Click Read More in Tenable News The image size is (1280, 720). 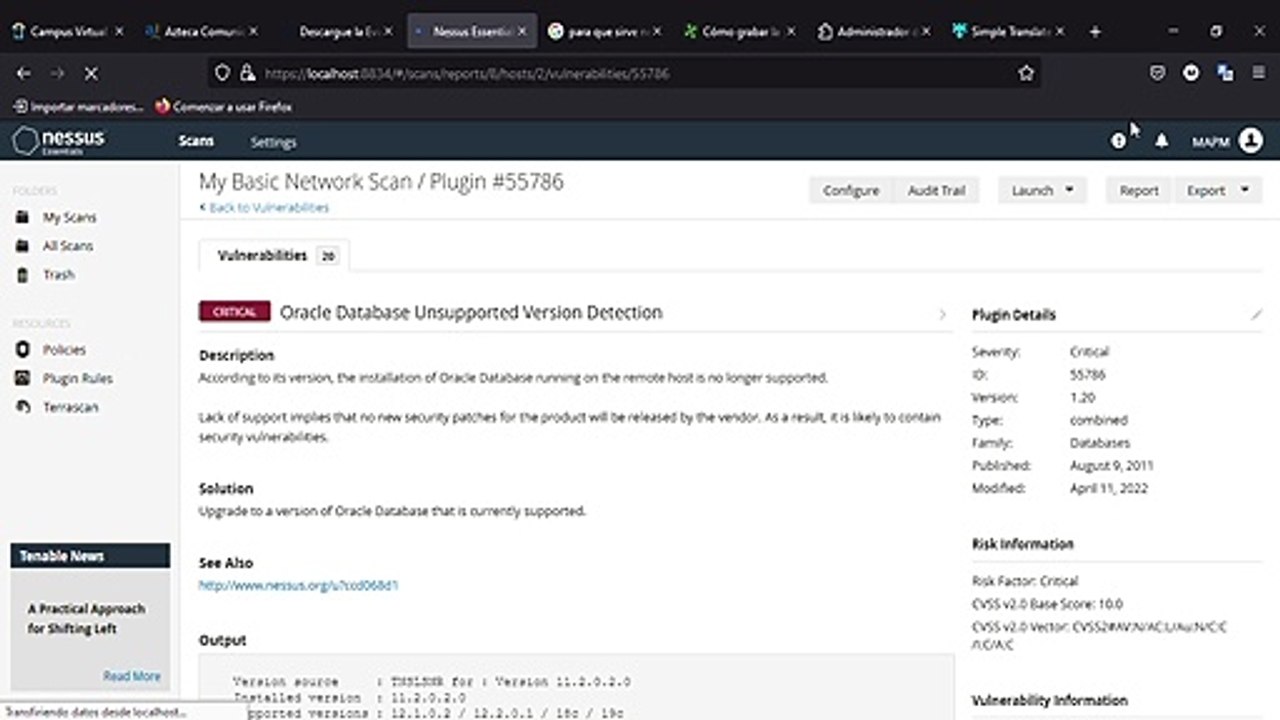click(x=131, y=677)
